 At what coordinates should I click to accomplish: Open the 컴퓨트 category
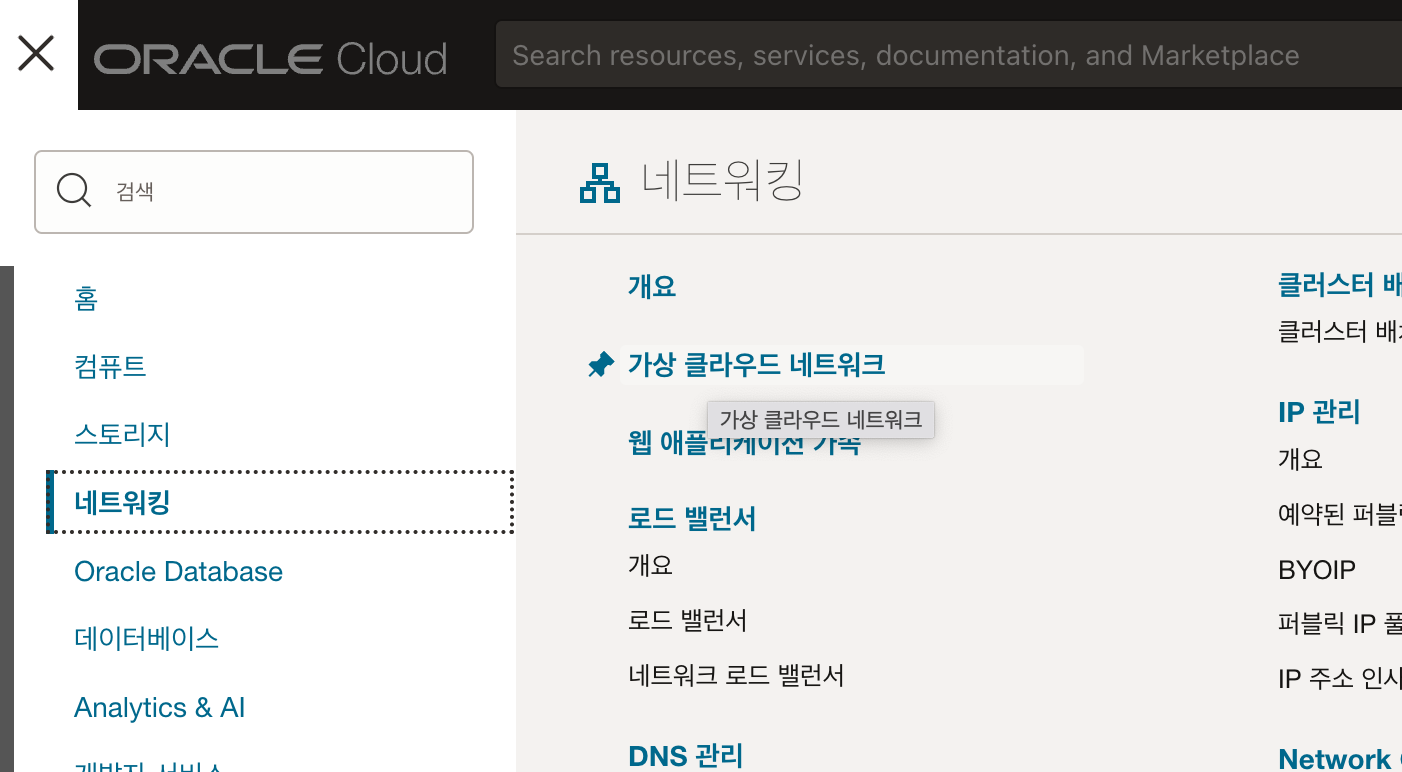(x=111, y=367)
